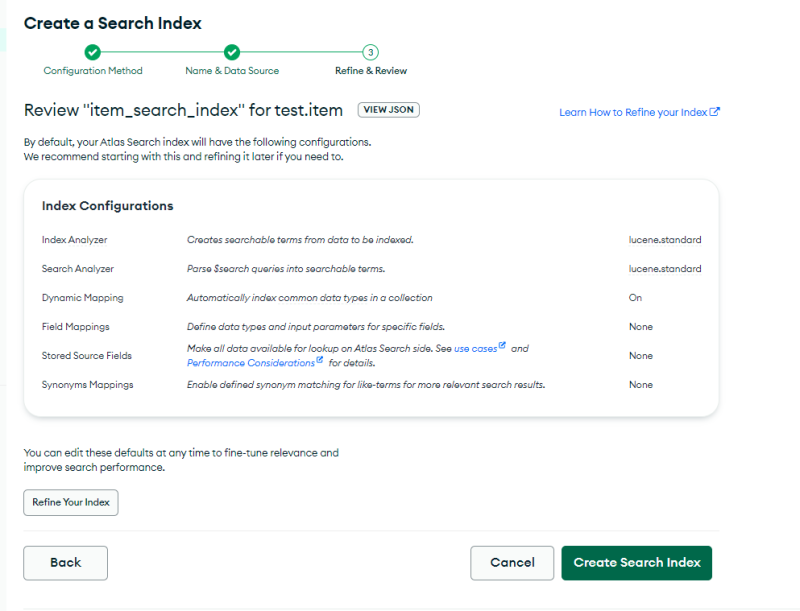The width and height of the screenshot is (800, 611).
Task: Select the Refine & Review step label
Action: click(371, 71)
